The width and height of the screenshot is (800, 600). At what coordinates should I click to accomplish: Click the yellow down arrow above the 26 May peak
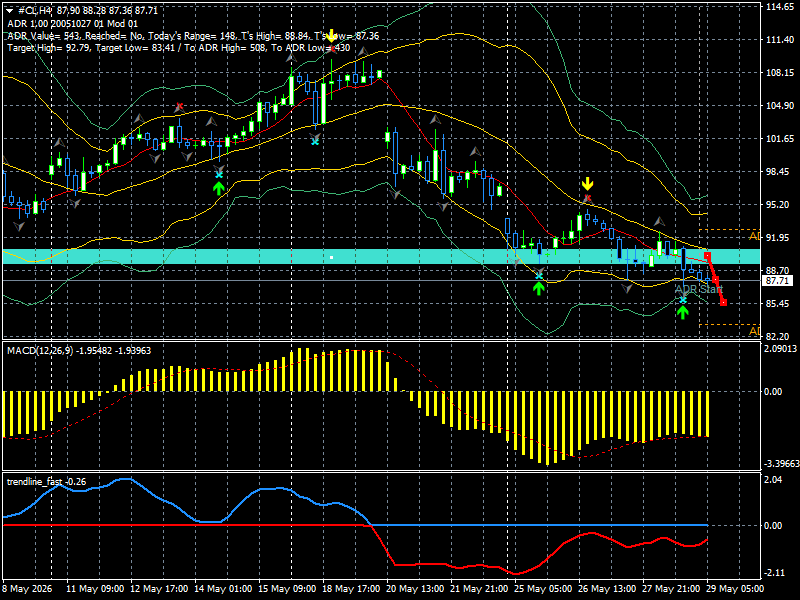tap(588, 184)
